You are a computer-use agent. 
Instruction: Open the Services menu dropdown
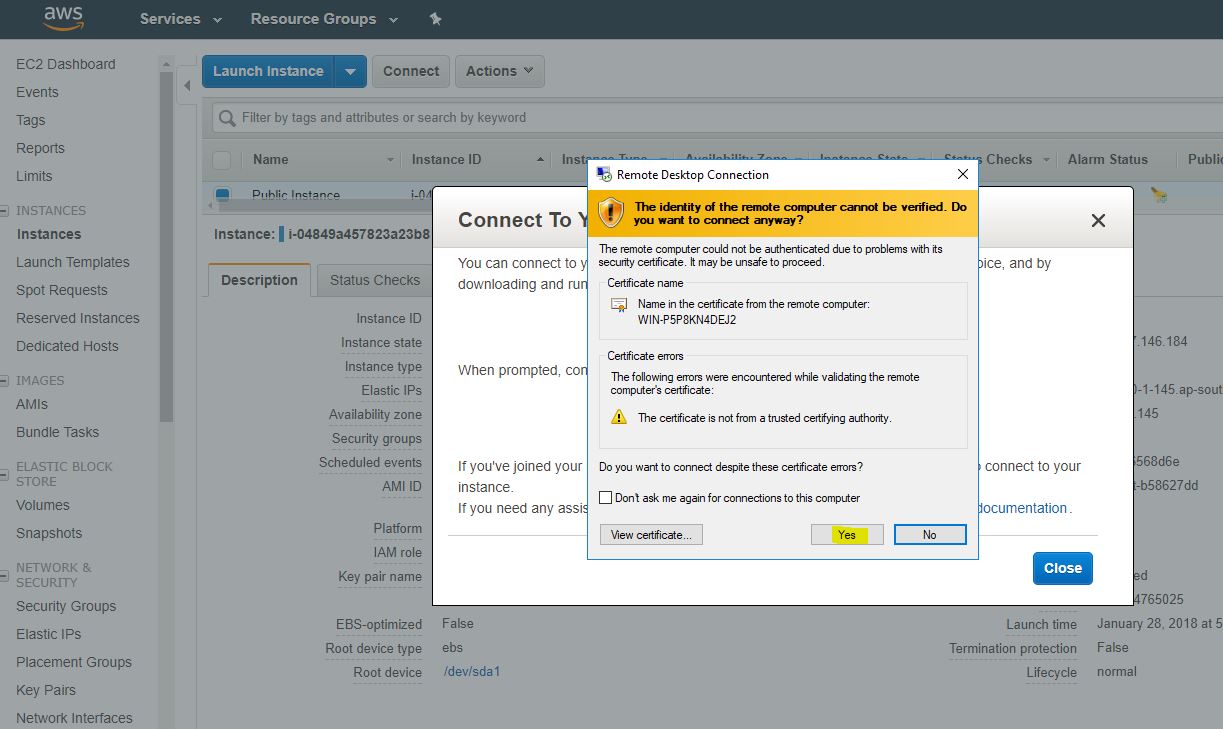[180, 19]
